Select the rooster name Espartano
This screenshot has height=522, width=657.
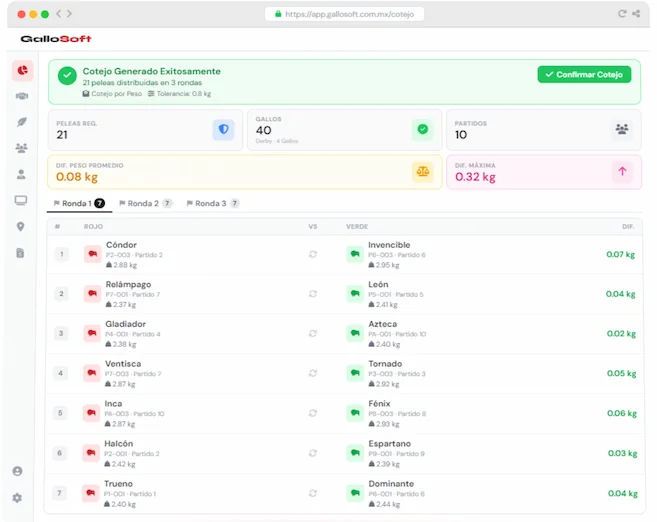point(389,443)
